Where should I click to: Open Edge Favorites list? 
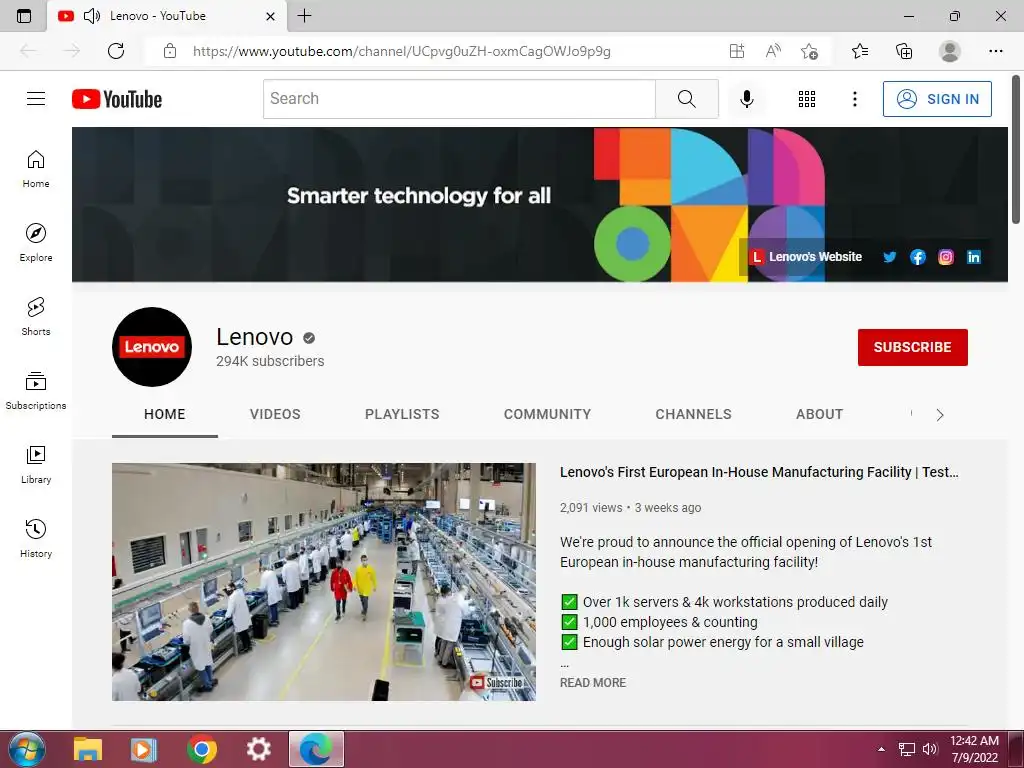pos(860,51)
